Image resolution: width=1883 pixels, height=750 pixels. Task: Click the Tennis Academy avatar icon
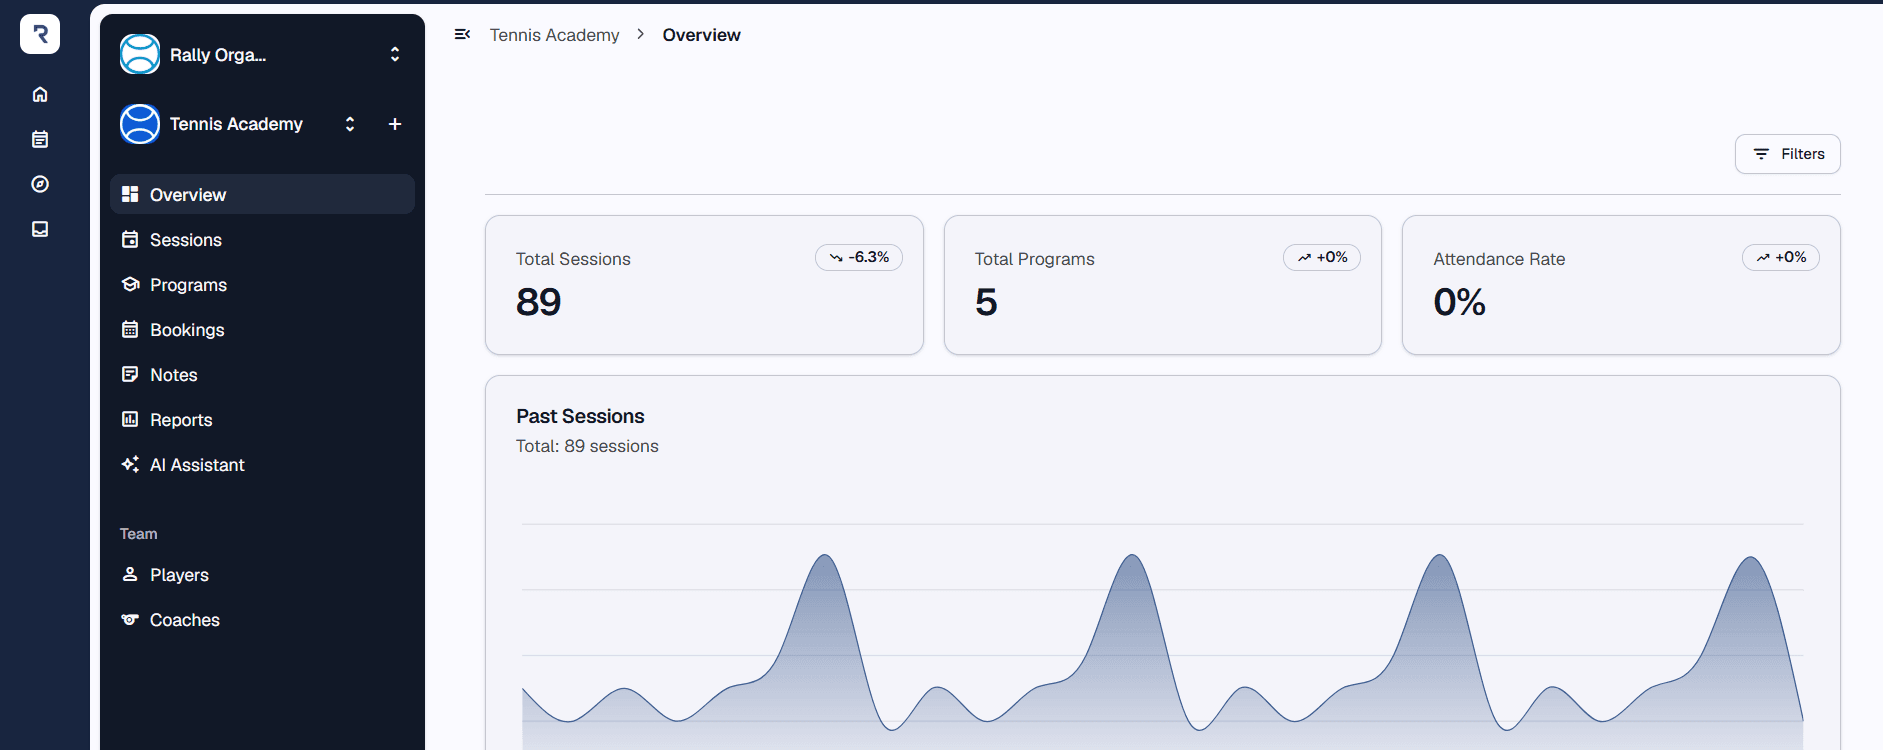click(x=140, y=124)
